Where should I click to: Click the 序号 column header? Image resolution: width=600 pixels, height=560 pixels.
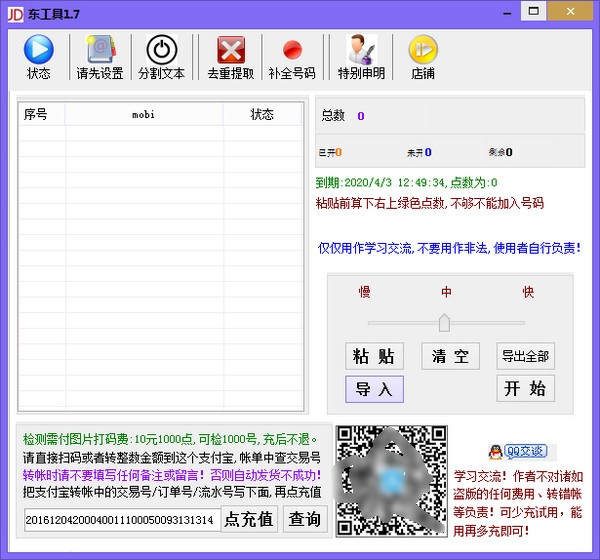click(x=37, y=114)
